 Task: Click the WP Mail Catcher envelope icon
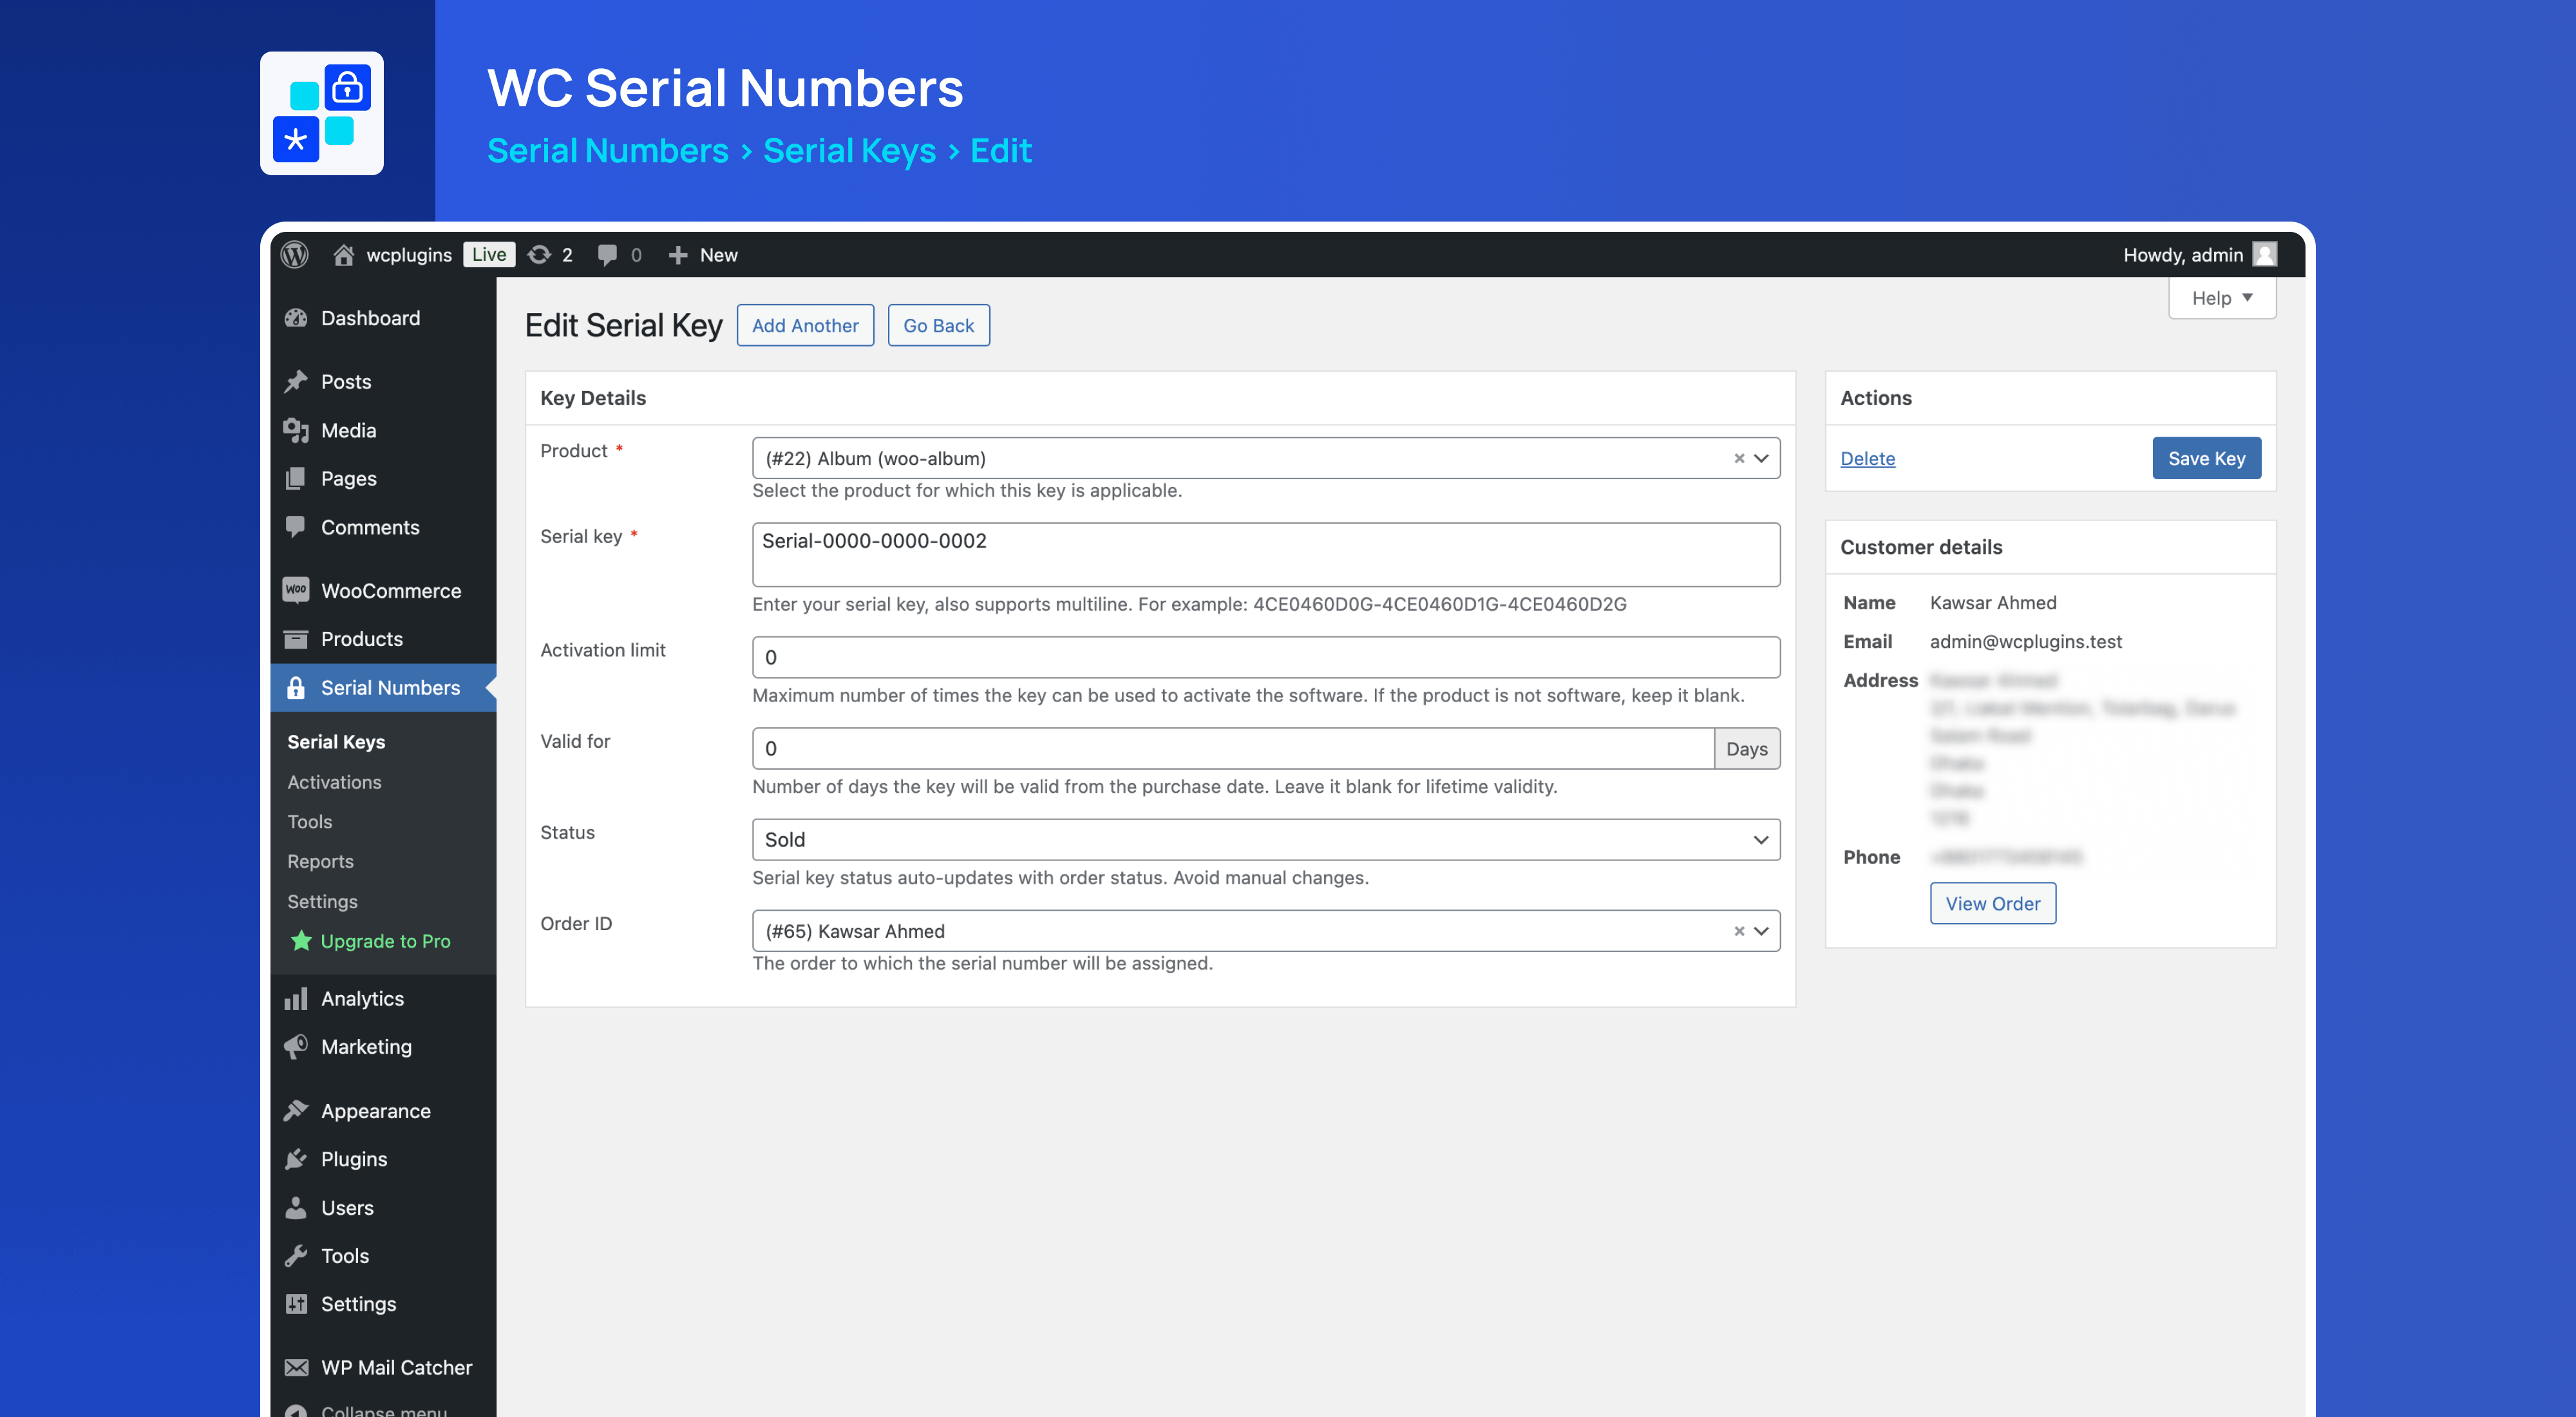coord(296,1367)
